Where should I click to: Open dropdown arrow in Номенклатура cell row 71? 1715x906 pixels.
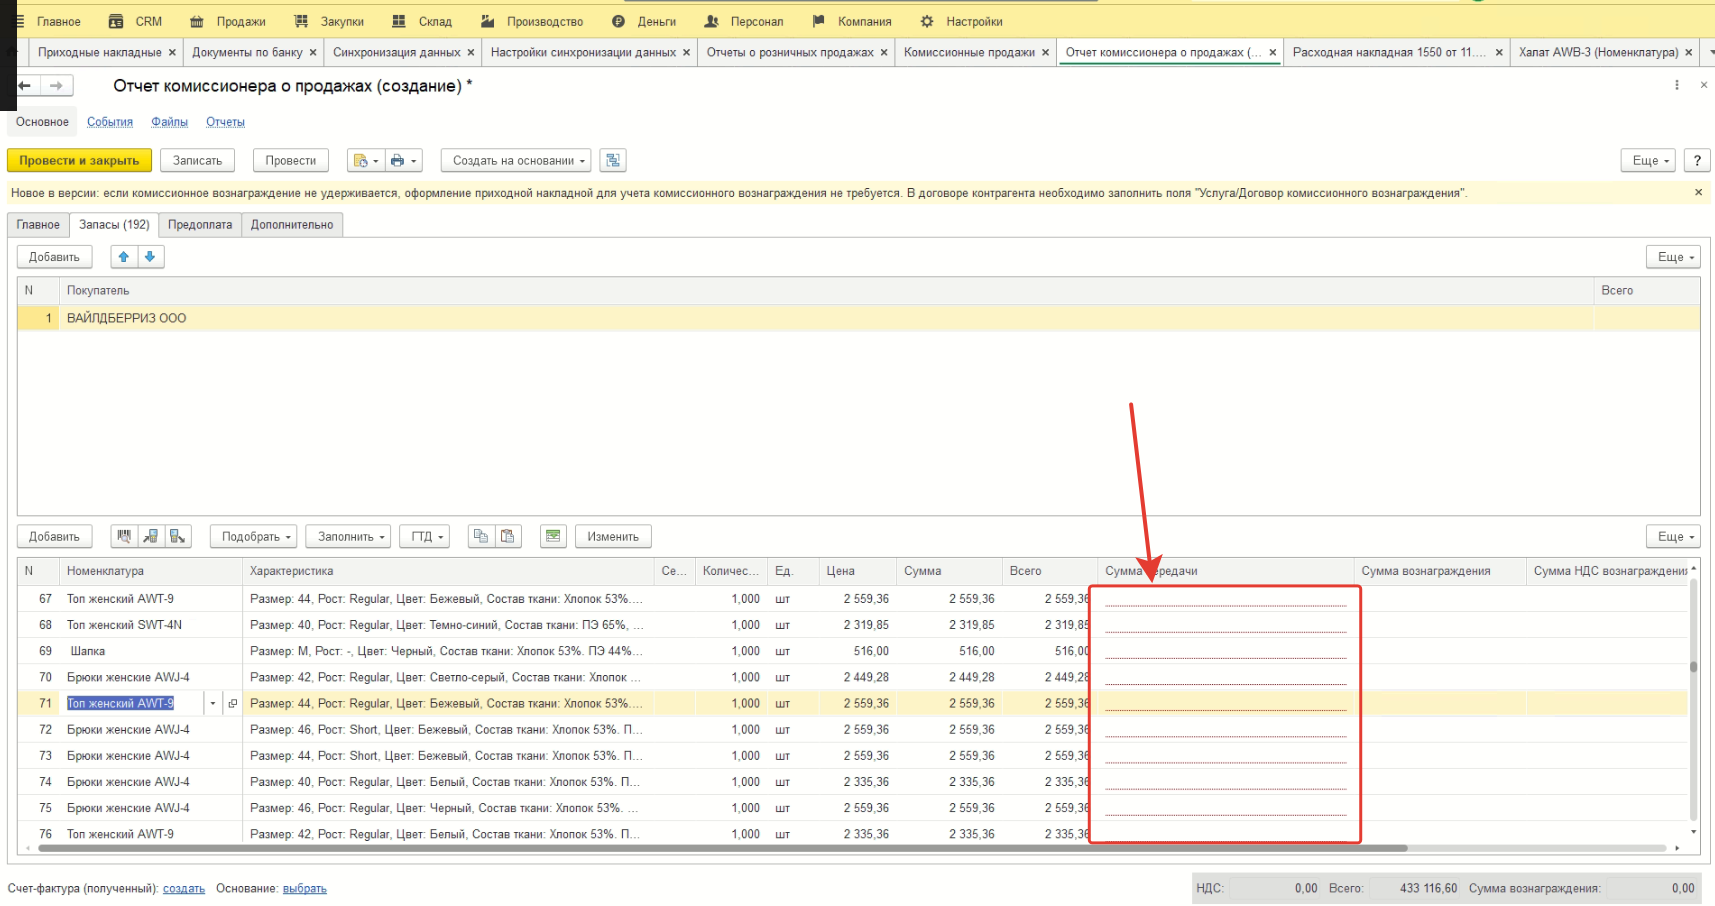click(213, 704)
